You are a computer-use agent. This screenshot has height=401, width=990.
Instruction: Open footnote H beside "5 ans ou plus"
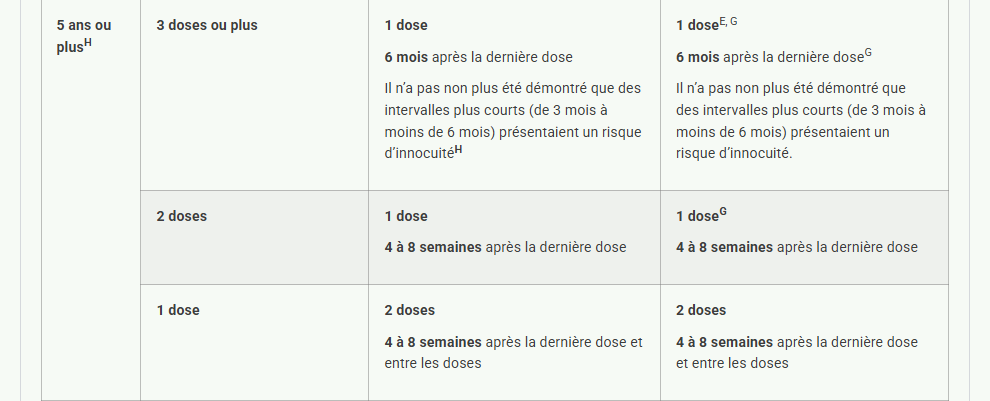[x=88, y=43]
